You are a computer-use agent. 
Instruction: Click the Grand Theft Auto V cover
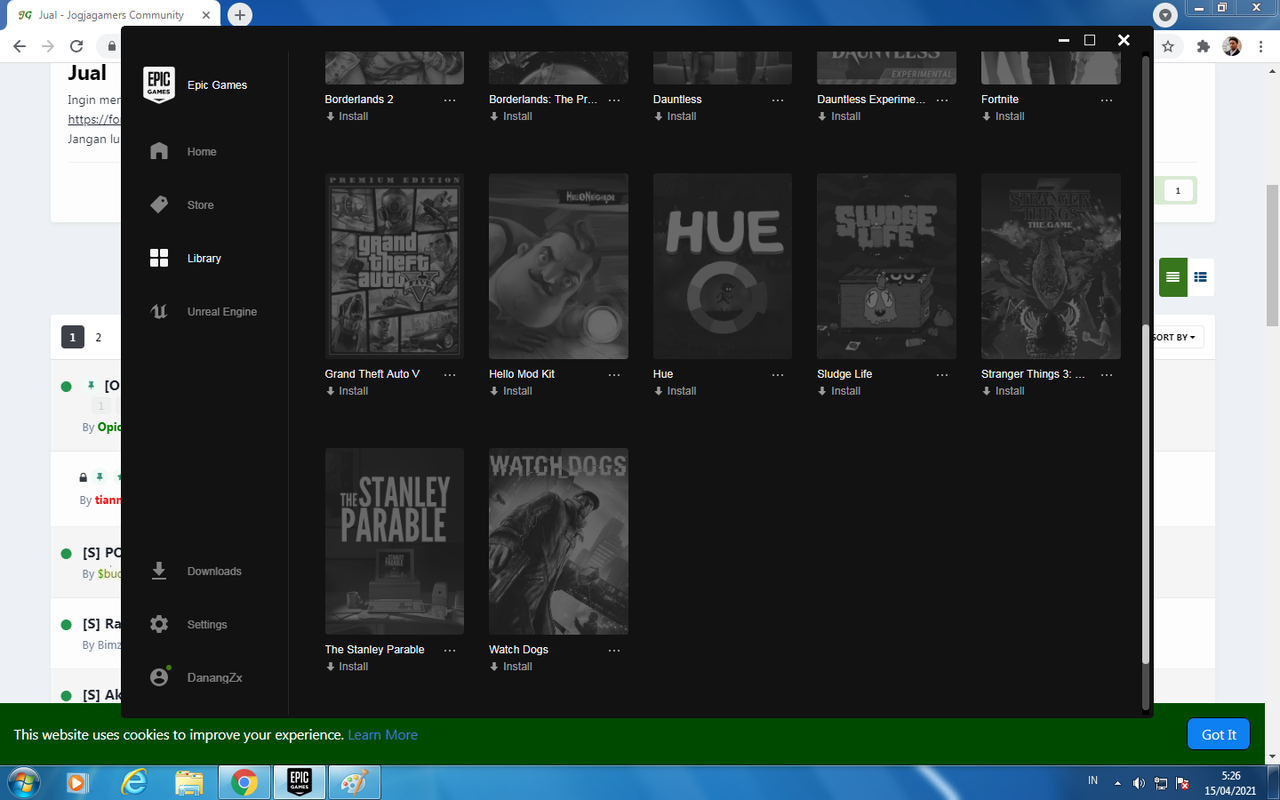point(394,266)
